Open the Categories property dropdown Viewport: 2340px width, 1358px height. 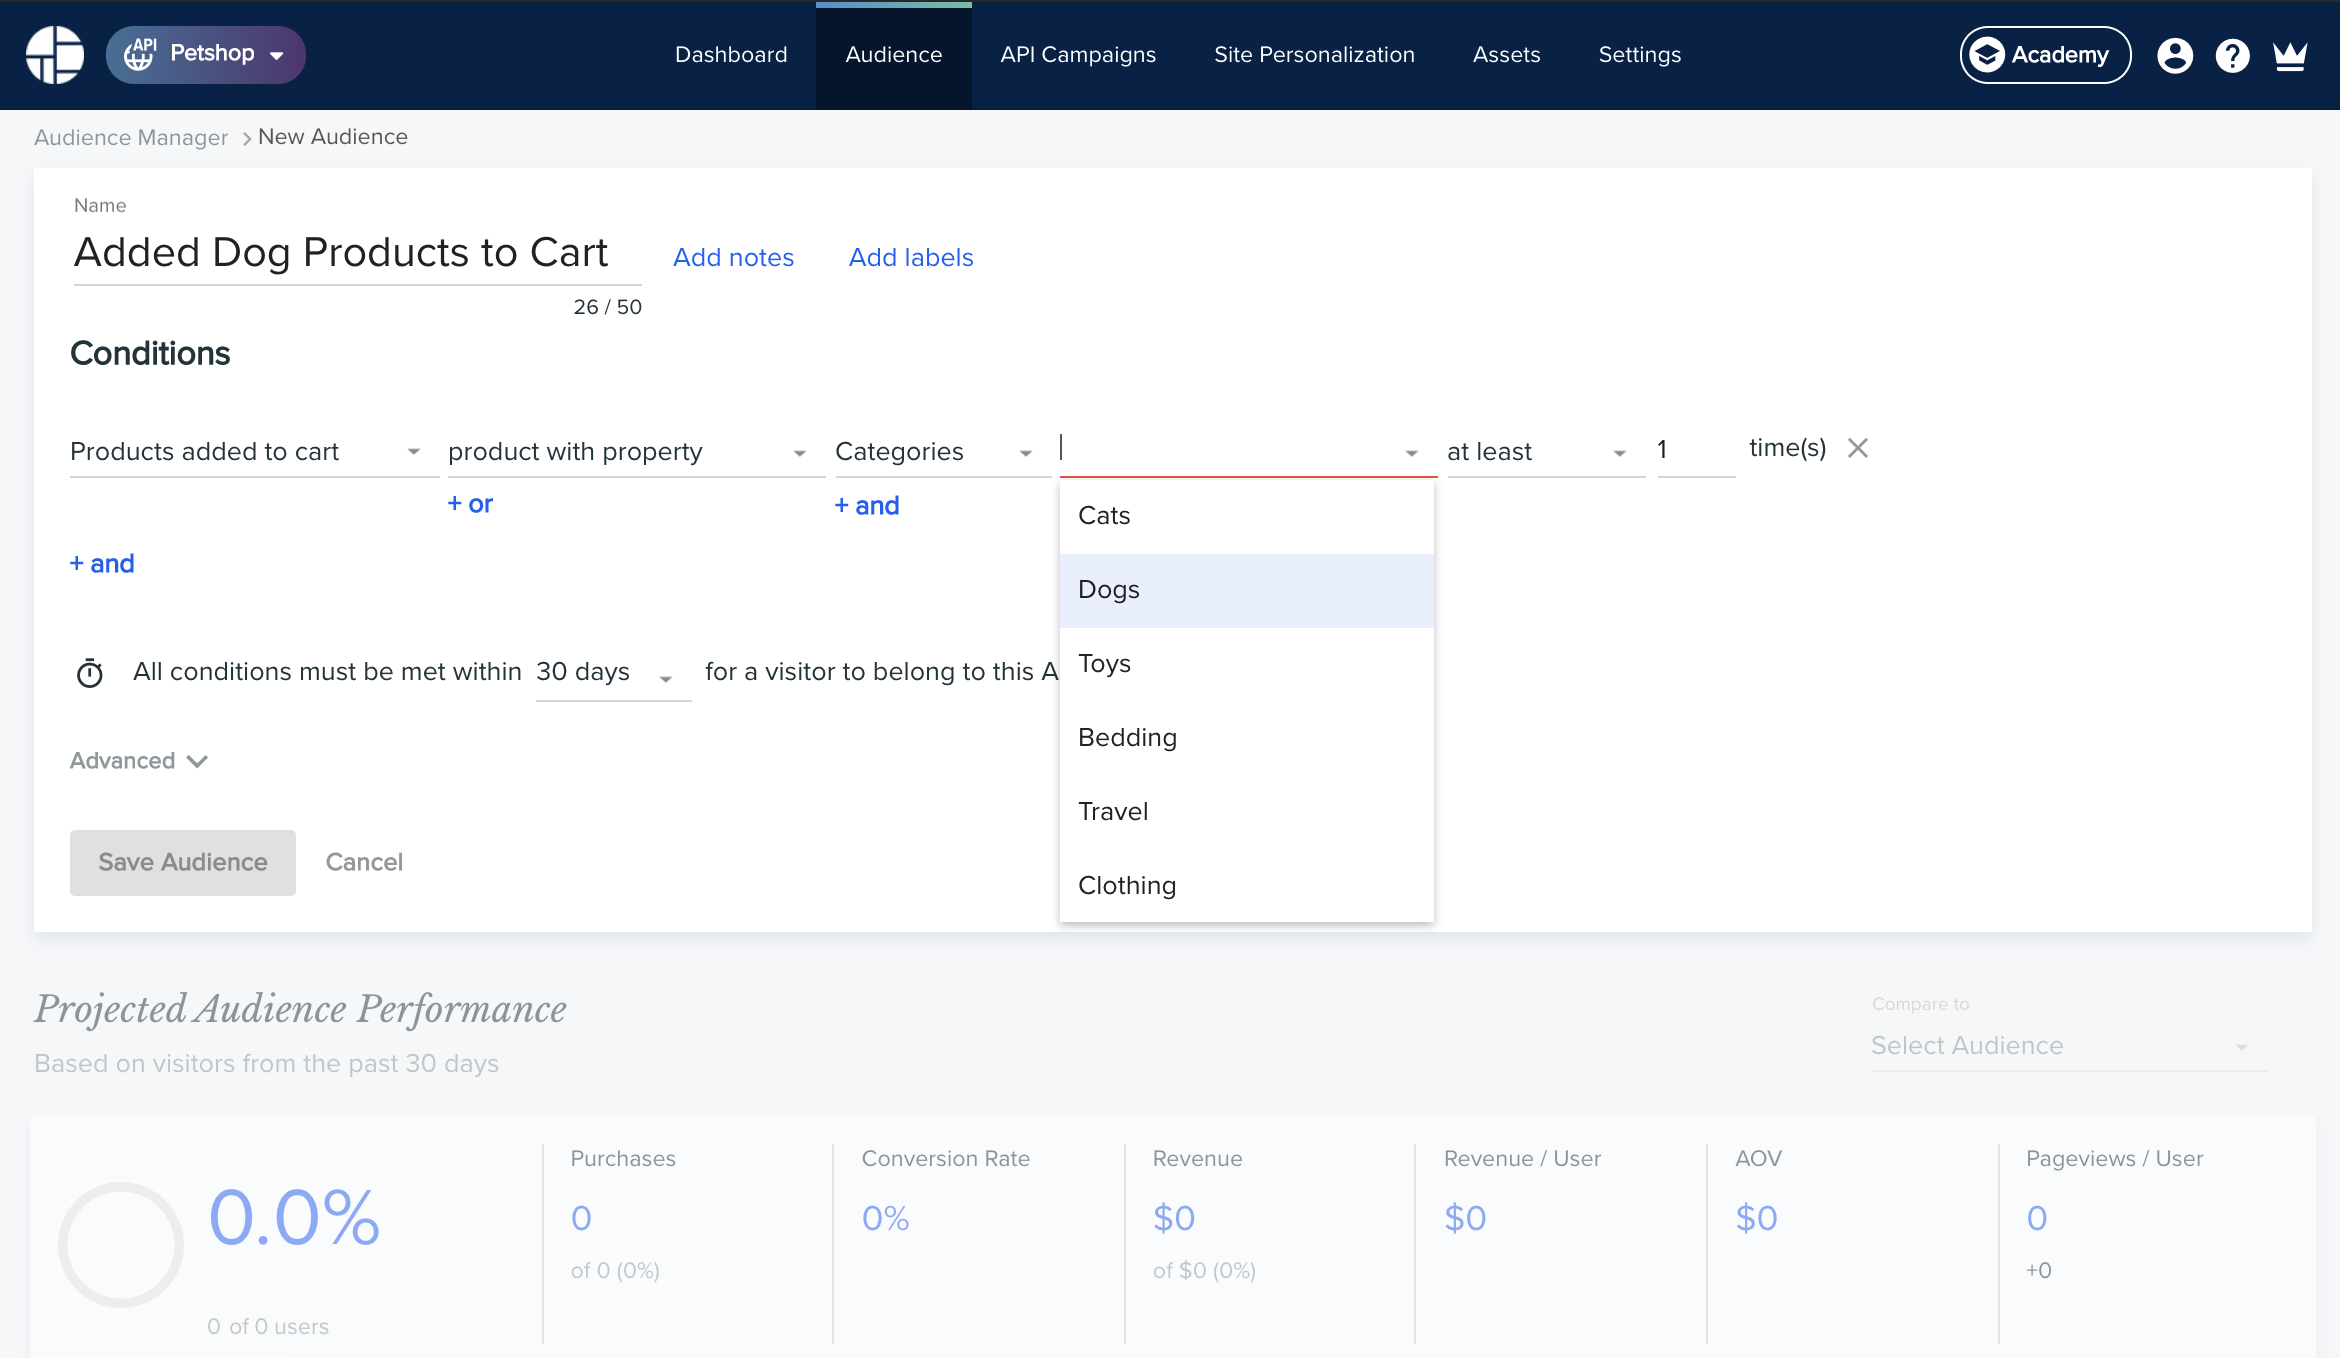(x=942, y=452)
